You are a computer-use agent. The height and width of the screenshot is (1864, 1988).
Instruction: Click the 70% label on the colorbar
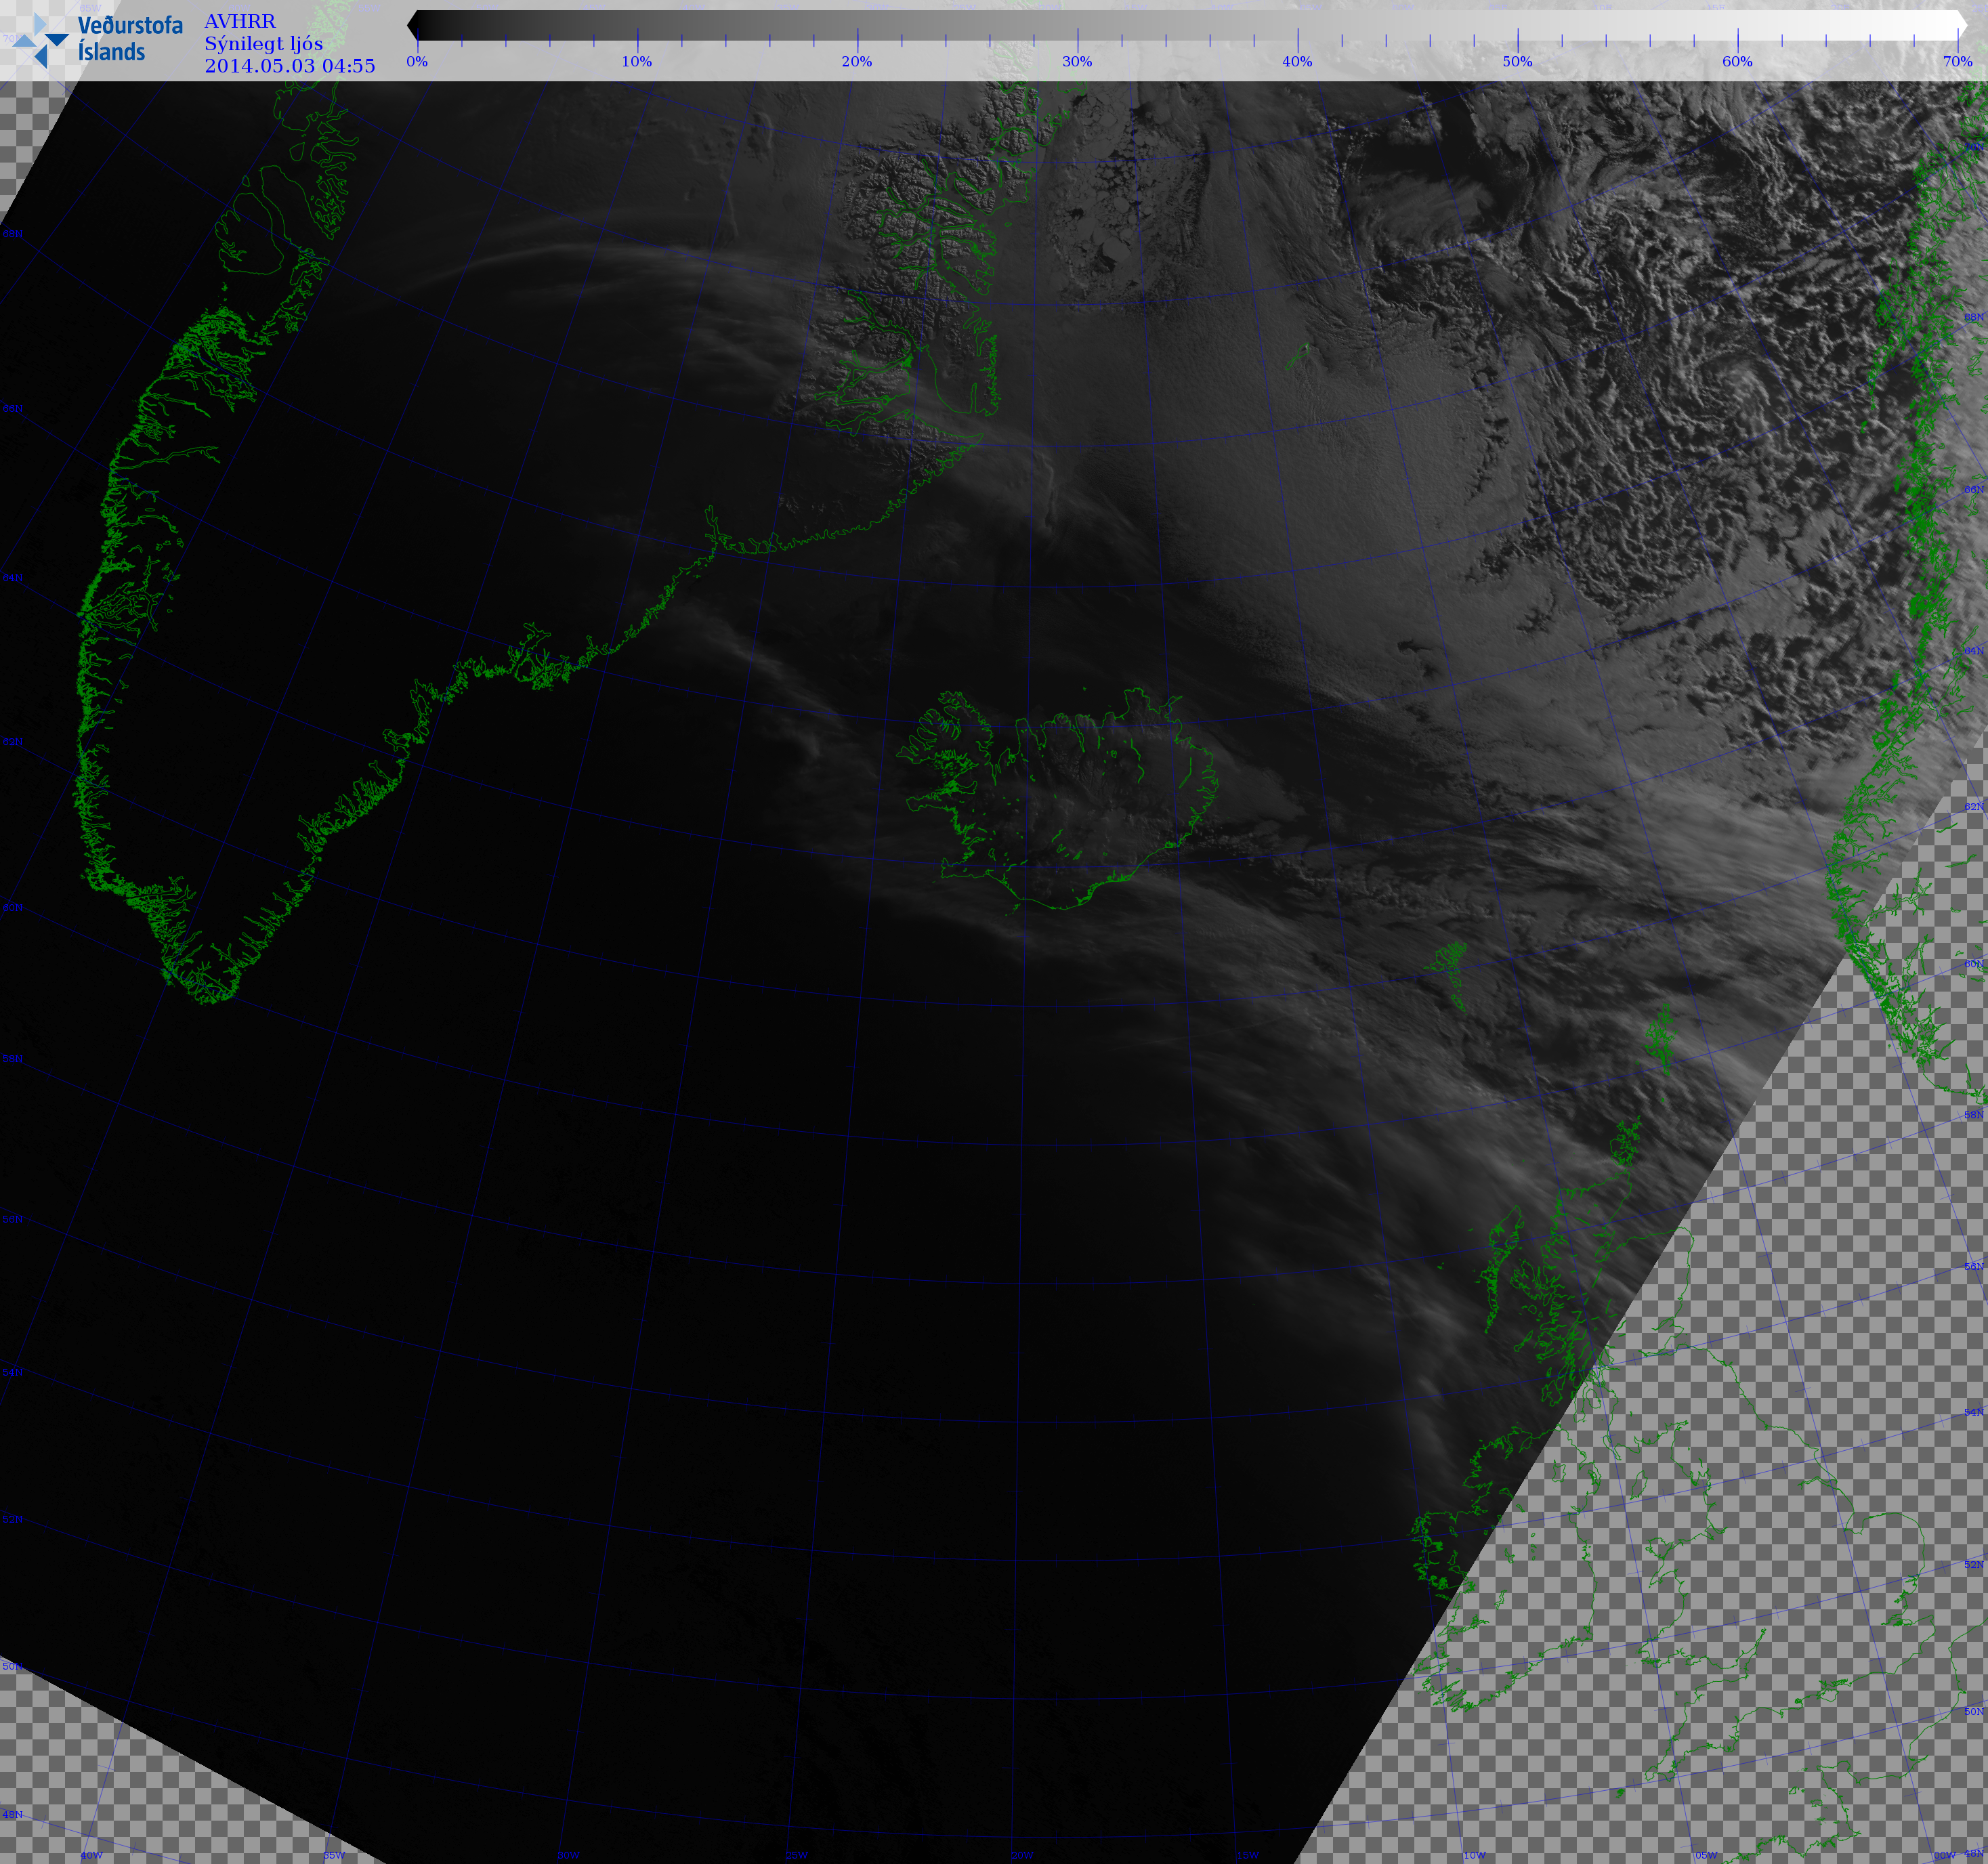click(1957, 61)
